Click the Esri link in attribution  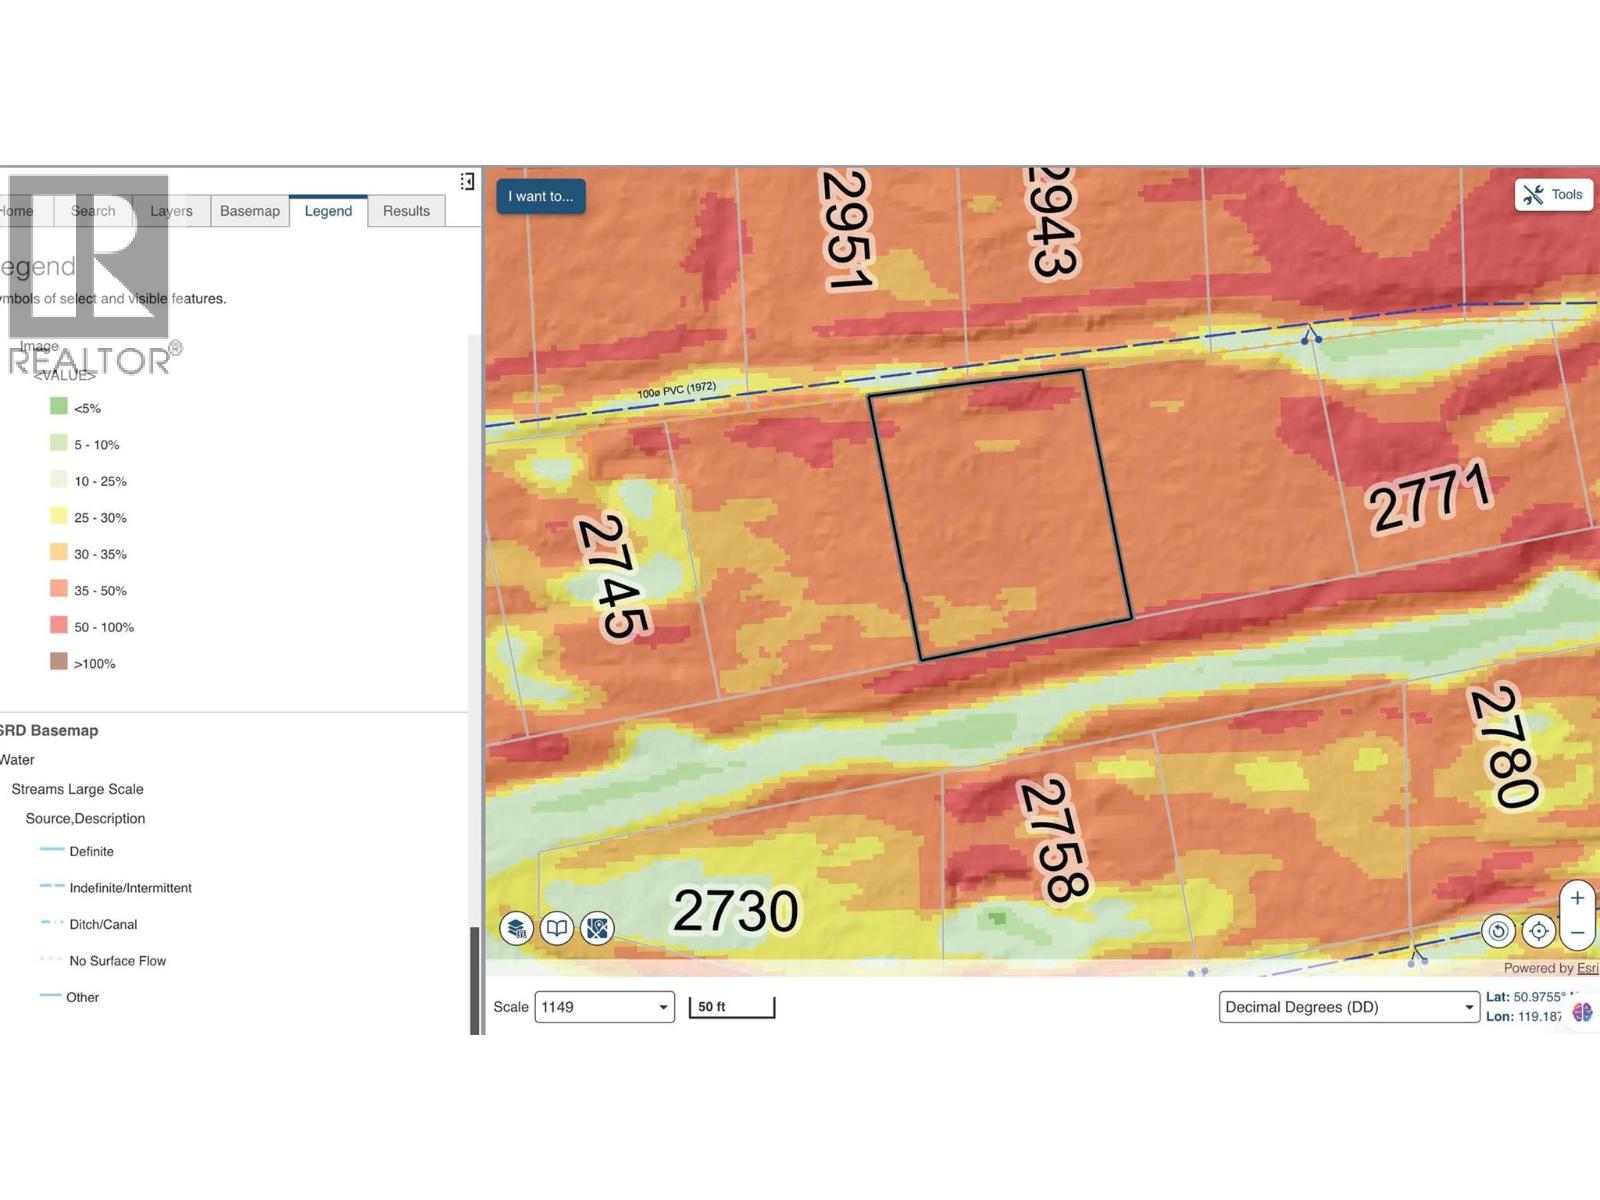coord(1587,968)
